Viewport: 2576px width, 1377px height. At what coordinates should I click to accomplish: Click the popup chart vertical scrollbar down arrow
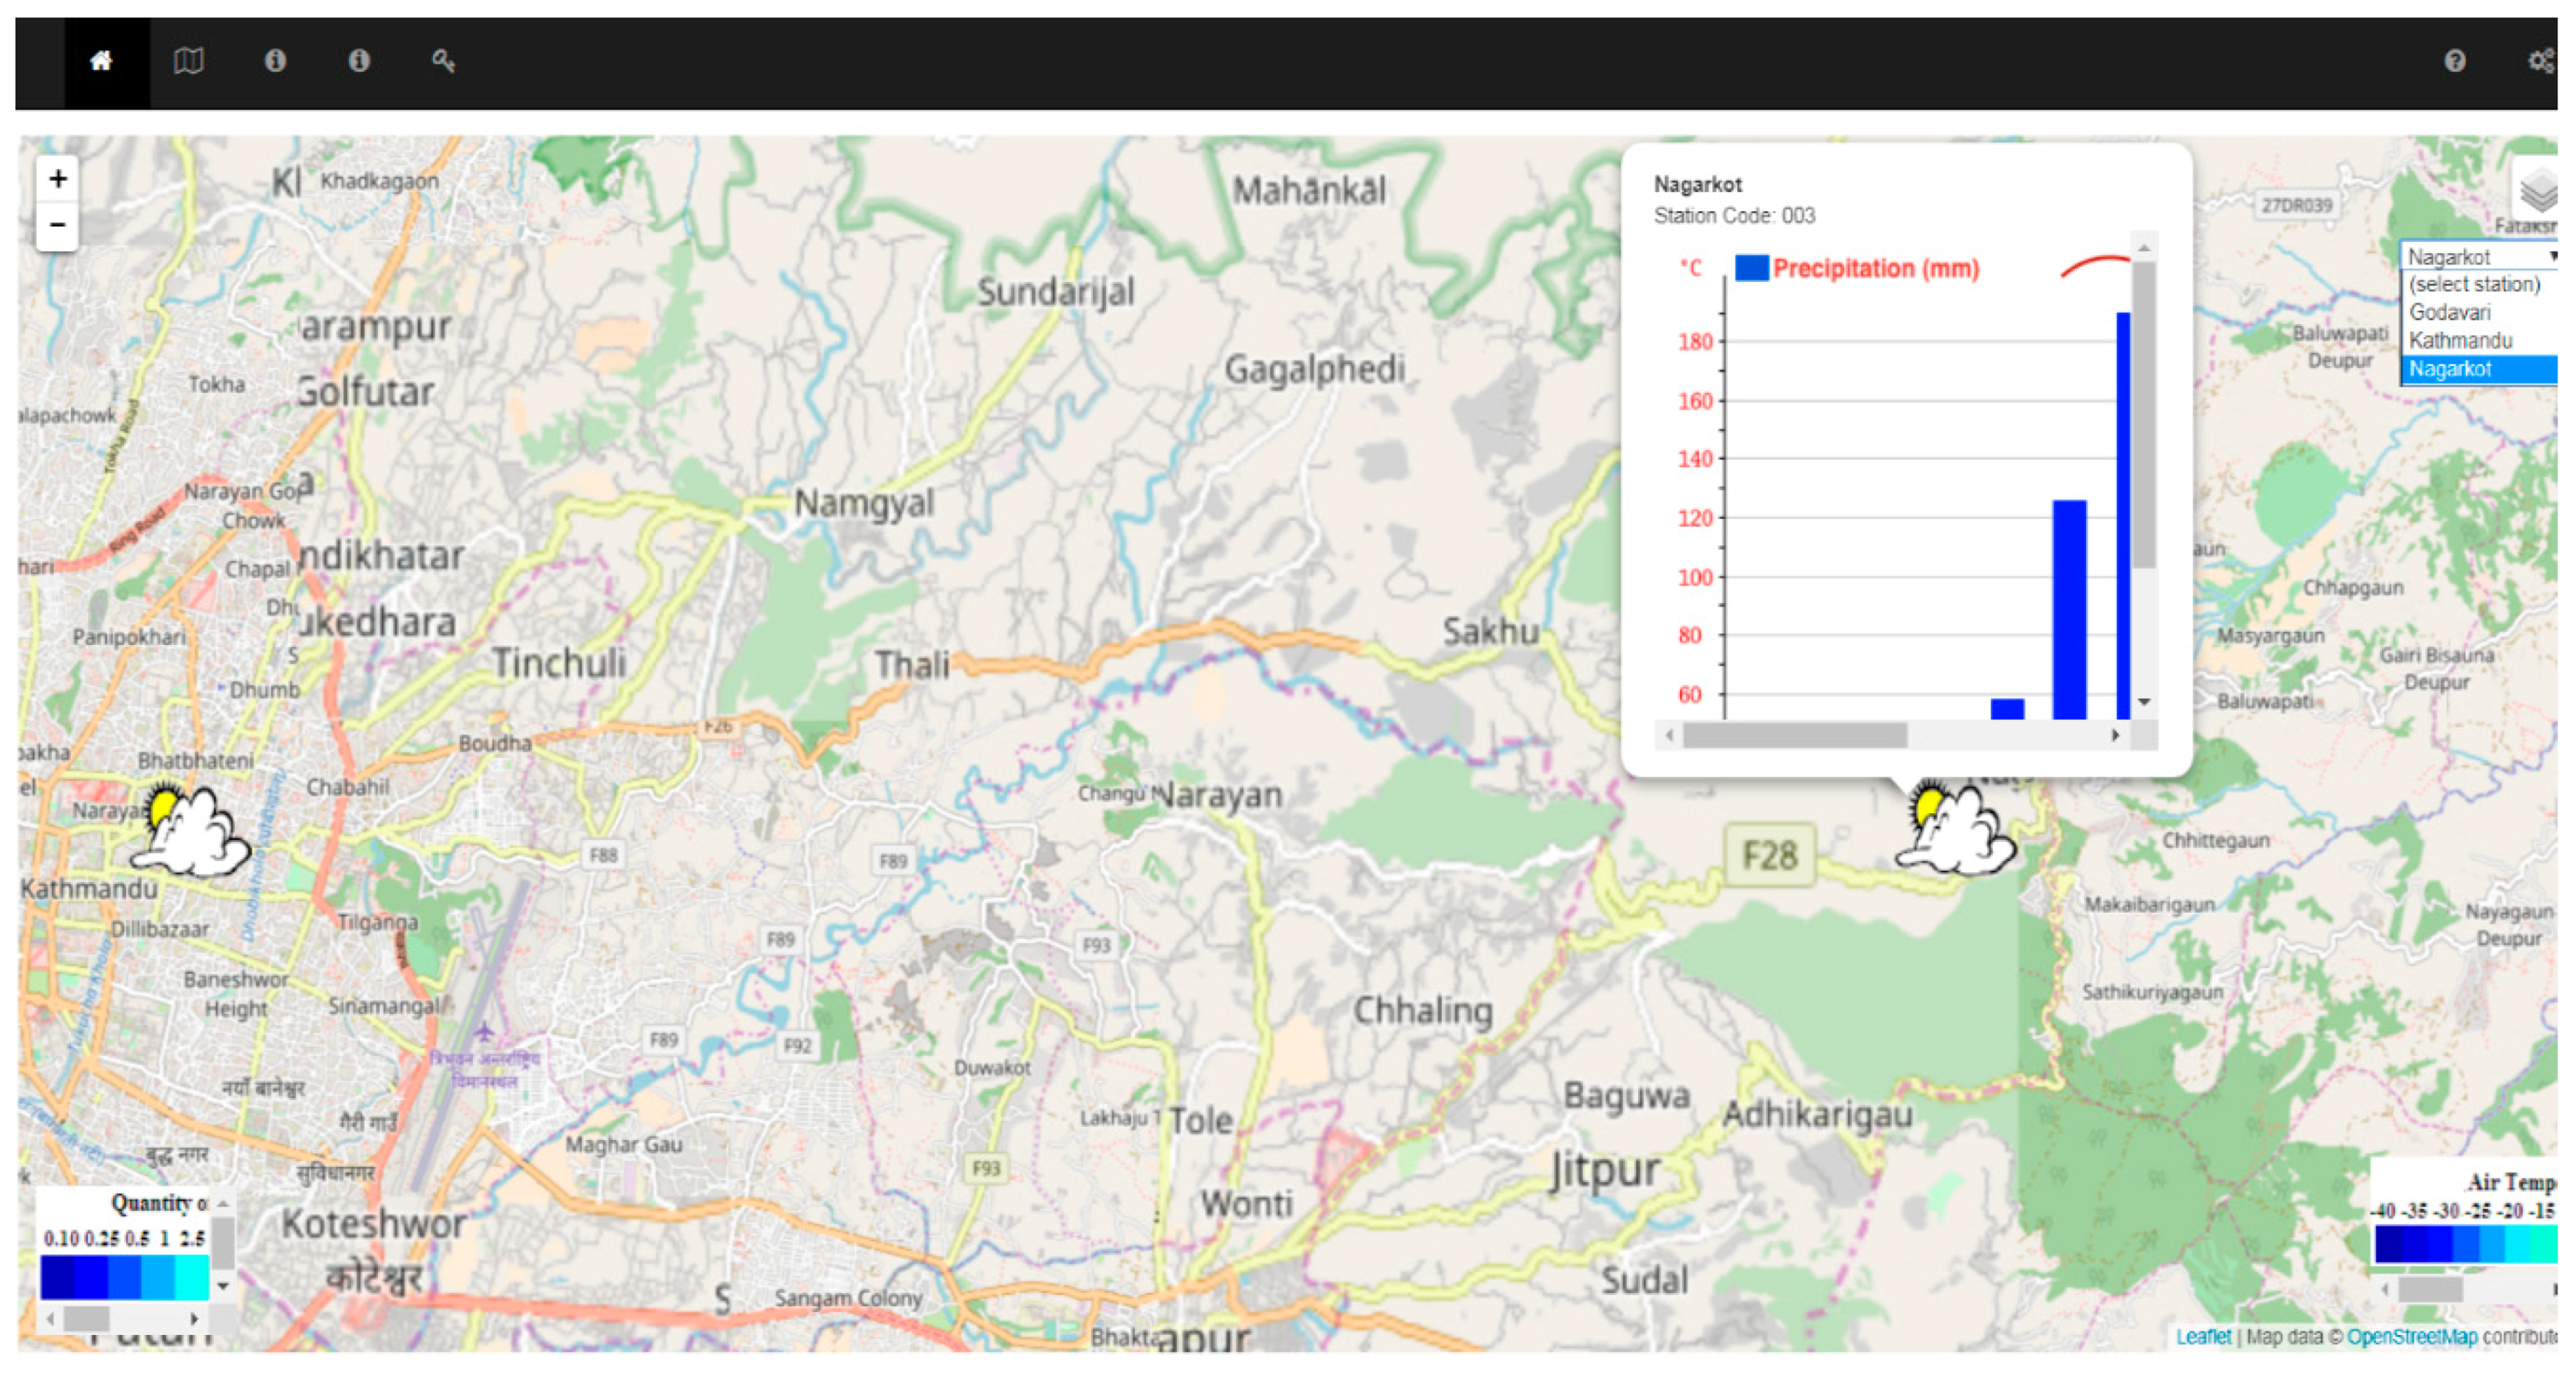(x=2144, y=702)
